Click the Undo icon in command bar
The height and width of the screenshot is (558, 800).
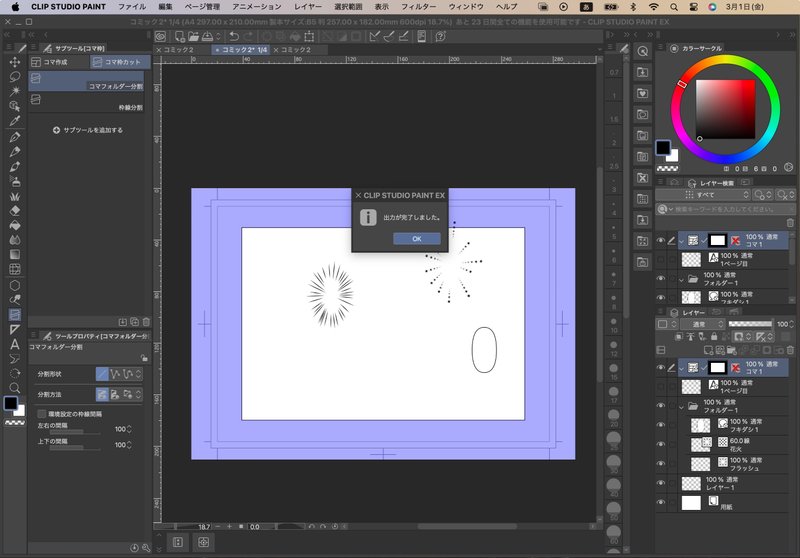(234, 36)
